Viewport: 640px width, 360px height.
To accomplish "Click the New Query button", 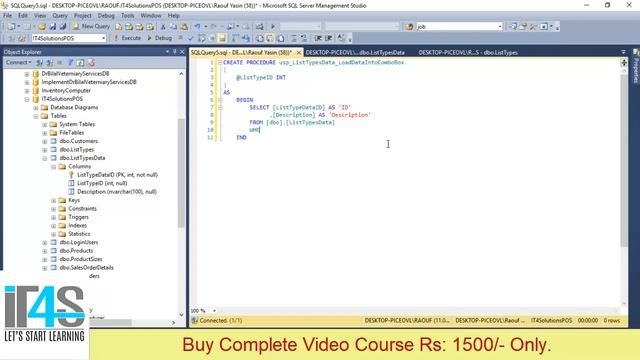I will (x=91, y=27).
